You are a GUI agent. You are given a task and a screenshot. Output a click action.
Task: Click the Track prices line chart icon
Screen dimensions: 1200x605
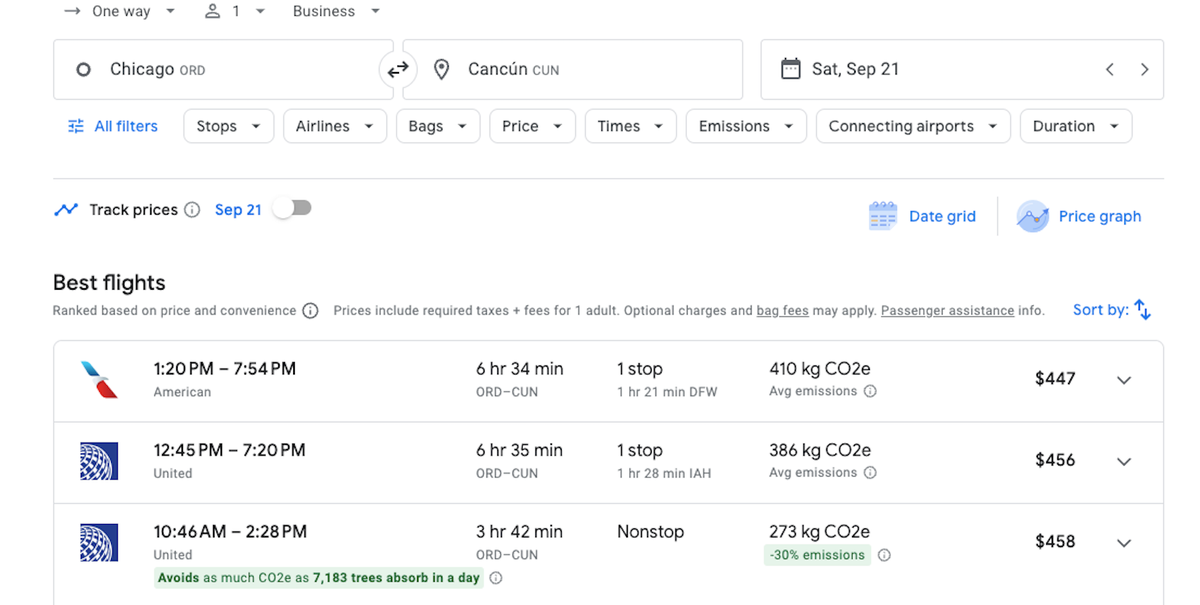[66, 209]
